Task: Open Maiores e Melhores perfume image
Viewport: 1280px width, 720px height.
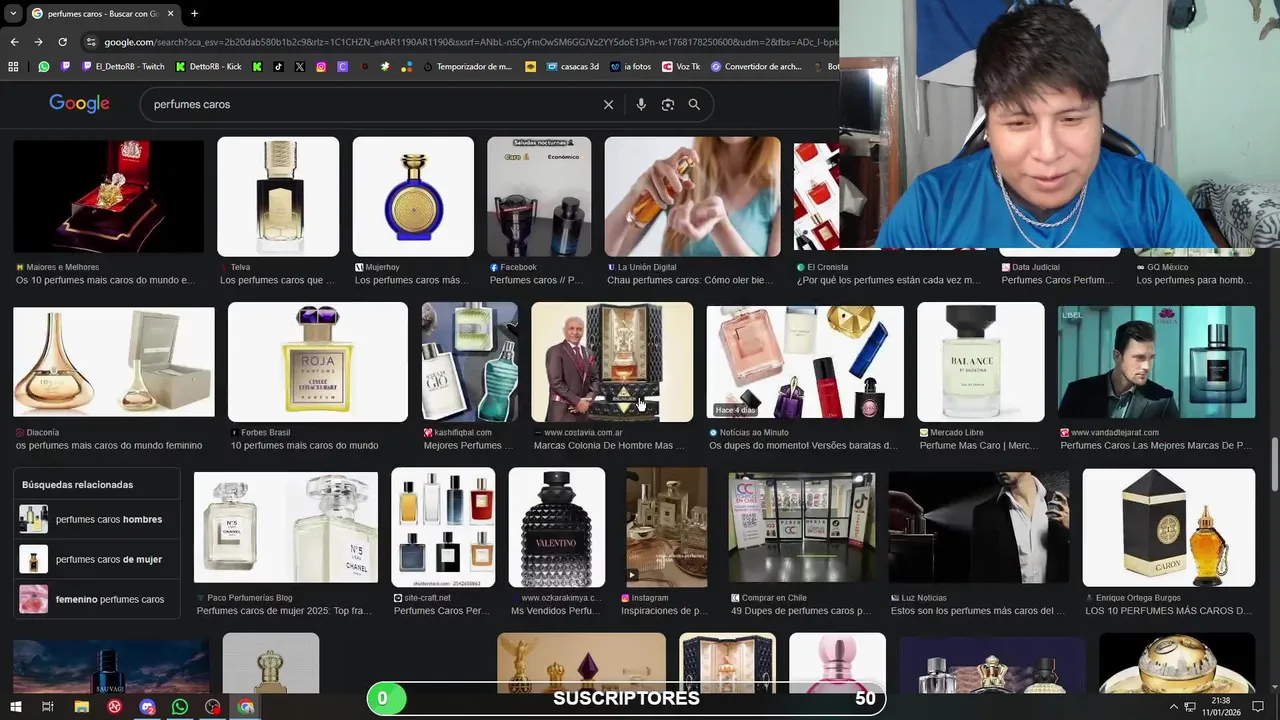Action: point(108,196)
